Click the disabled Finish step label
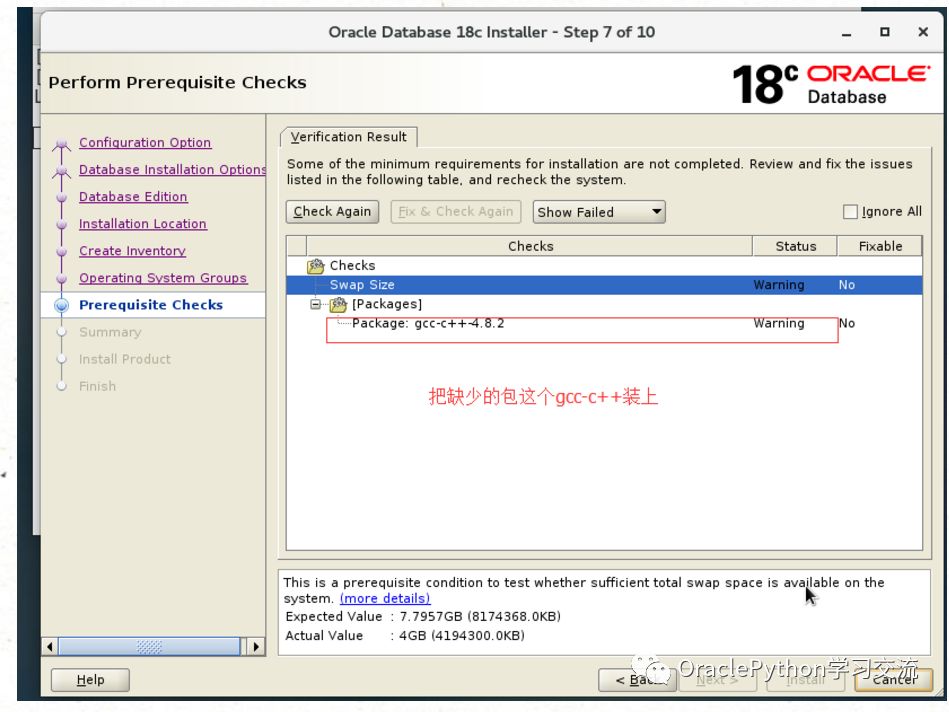The height and width of the screenshot is (712, 949). pos(97,386)
